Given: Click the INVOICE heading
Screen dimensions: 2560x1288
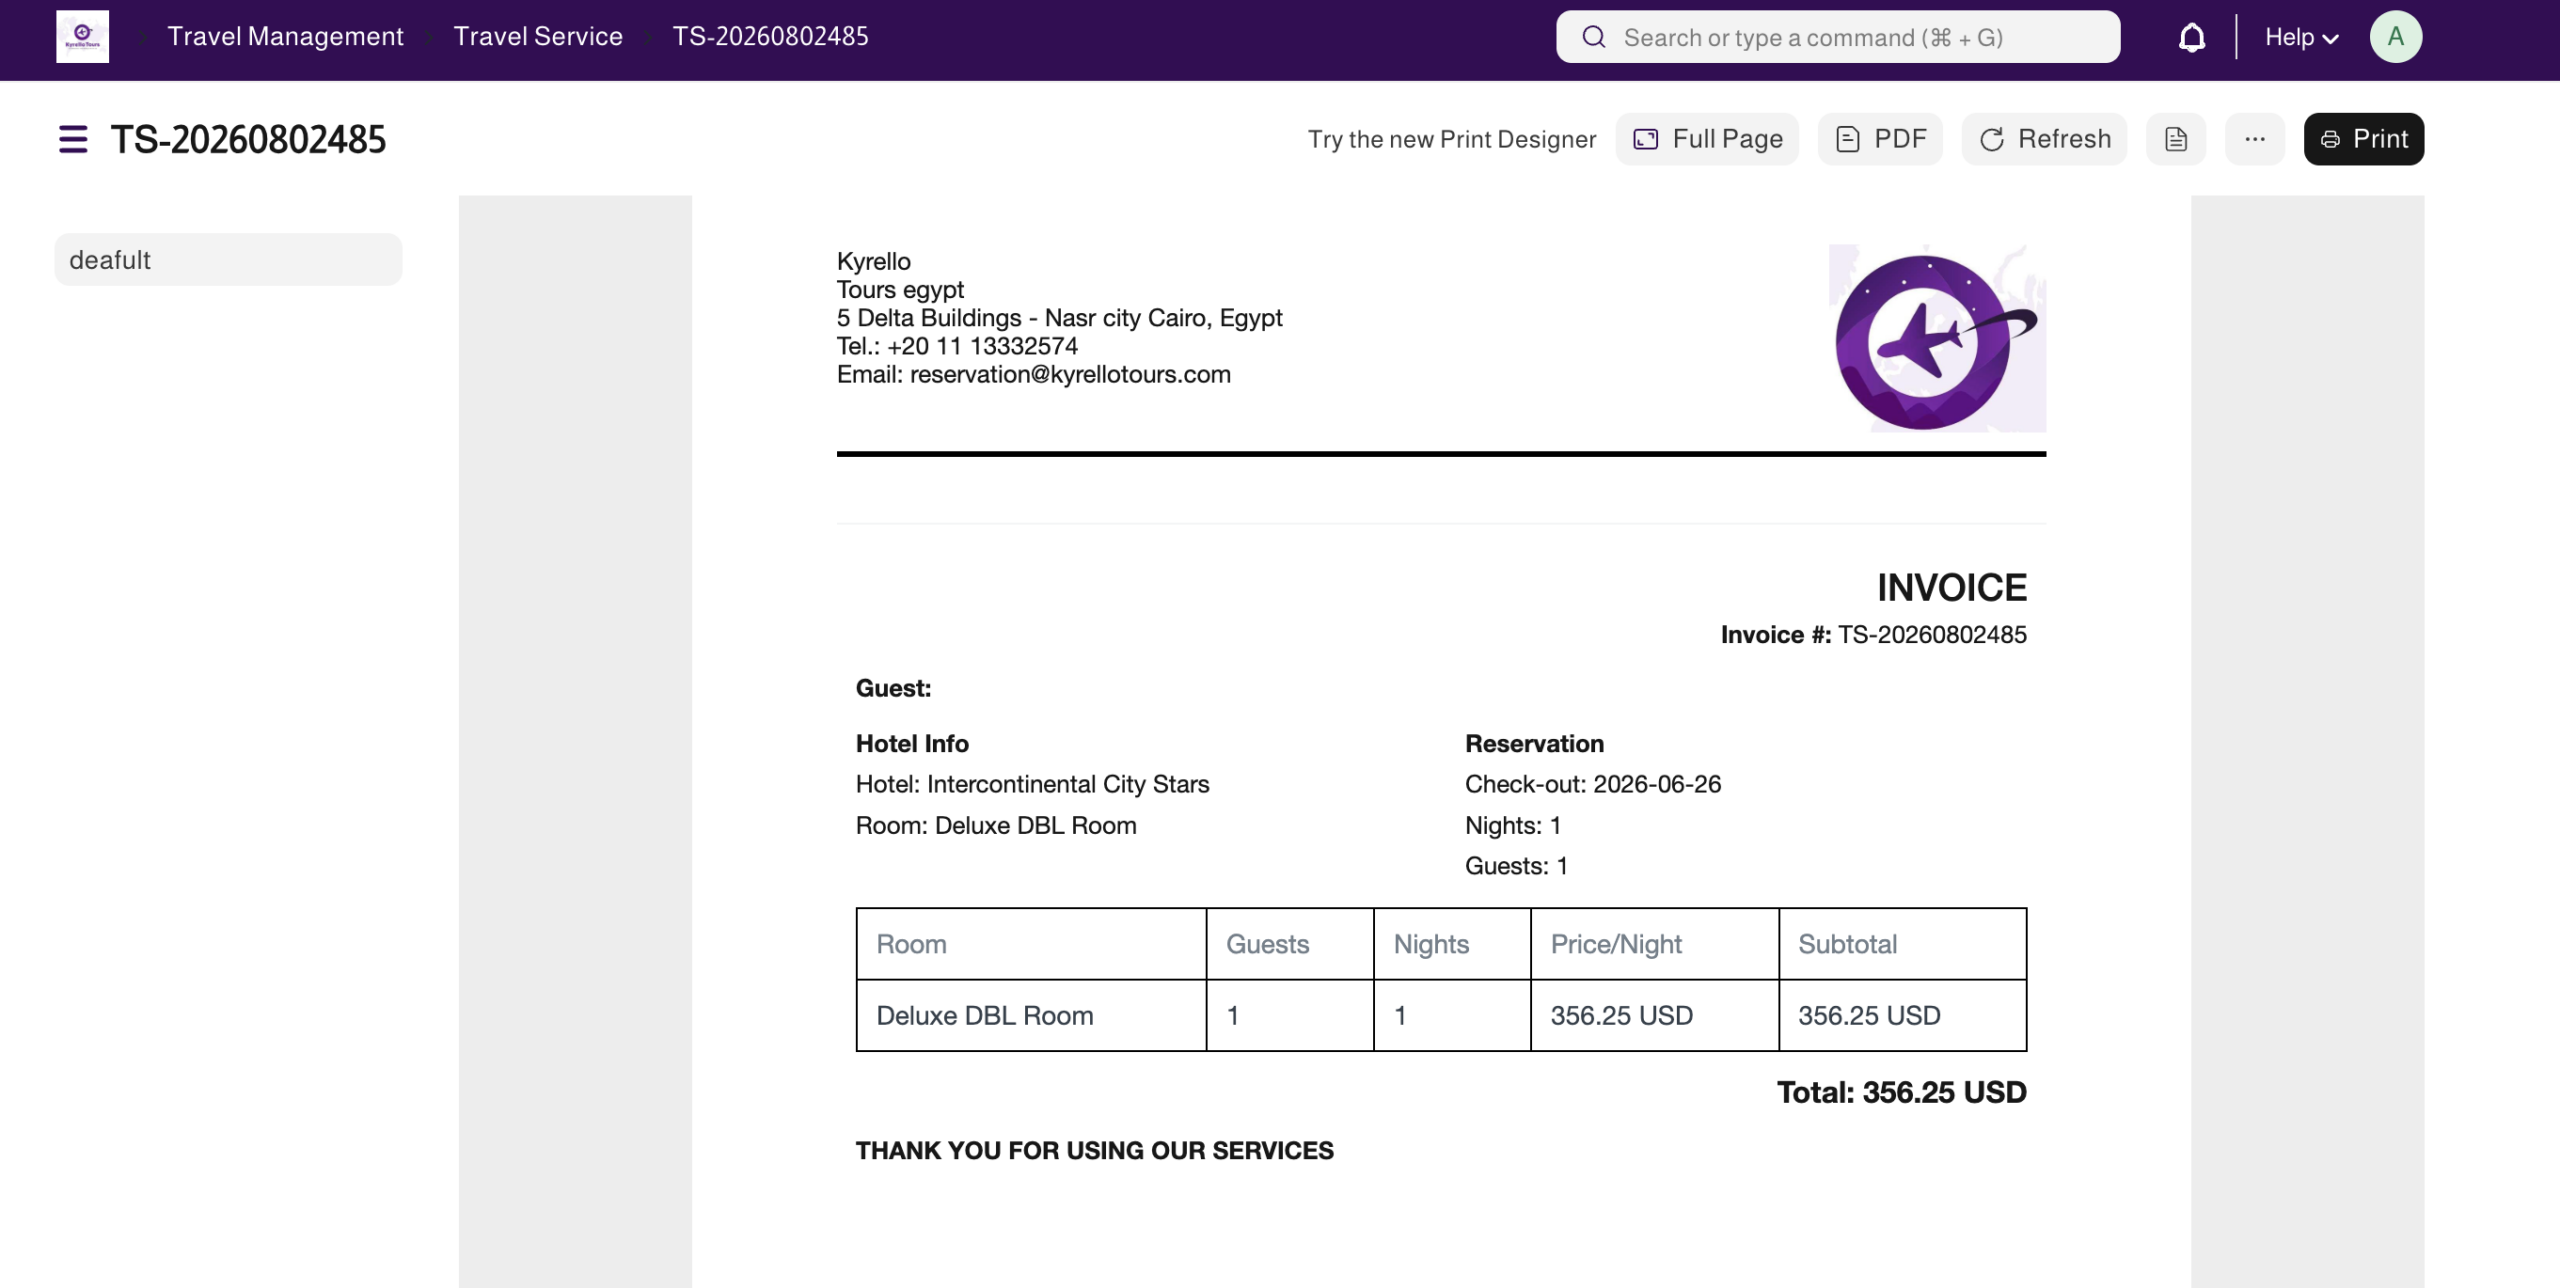Looking at the screenshot, I should point(1951,587).
